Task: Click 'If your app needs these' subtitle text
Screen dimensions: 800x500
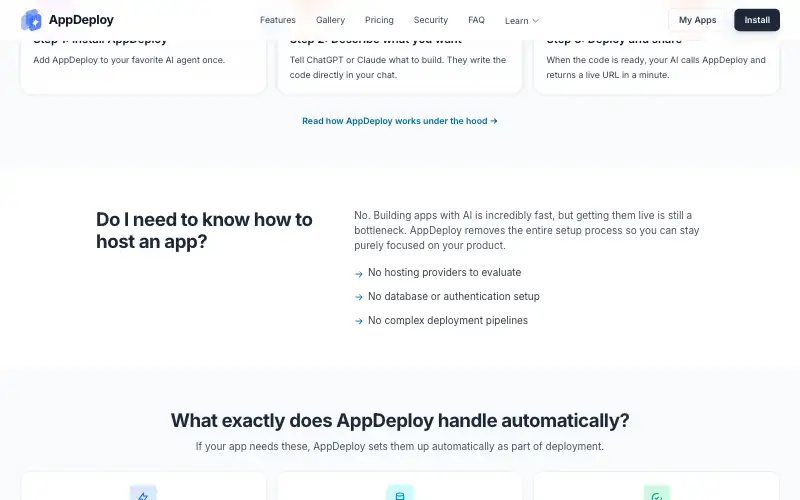Action: tap(400, 446)
